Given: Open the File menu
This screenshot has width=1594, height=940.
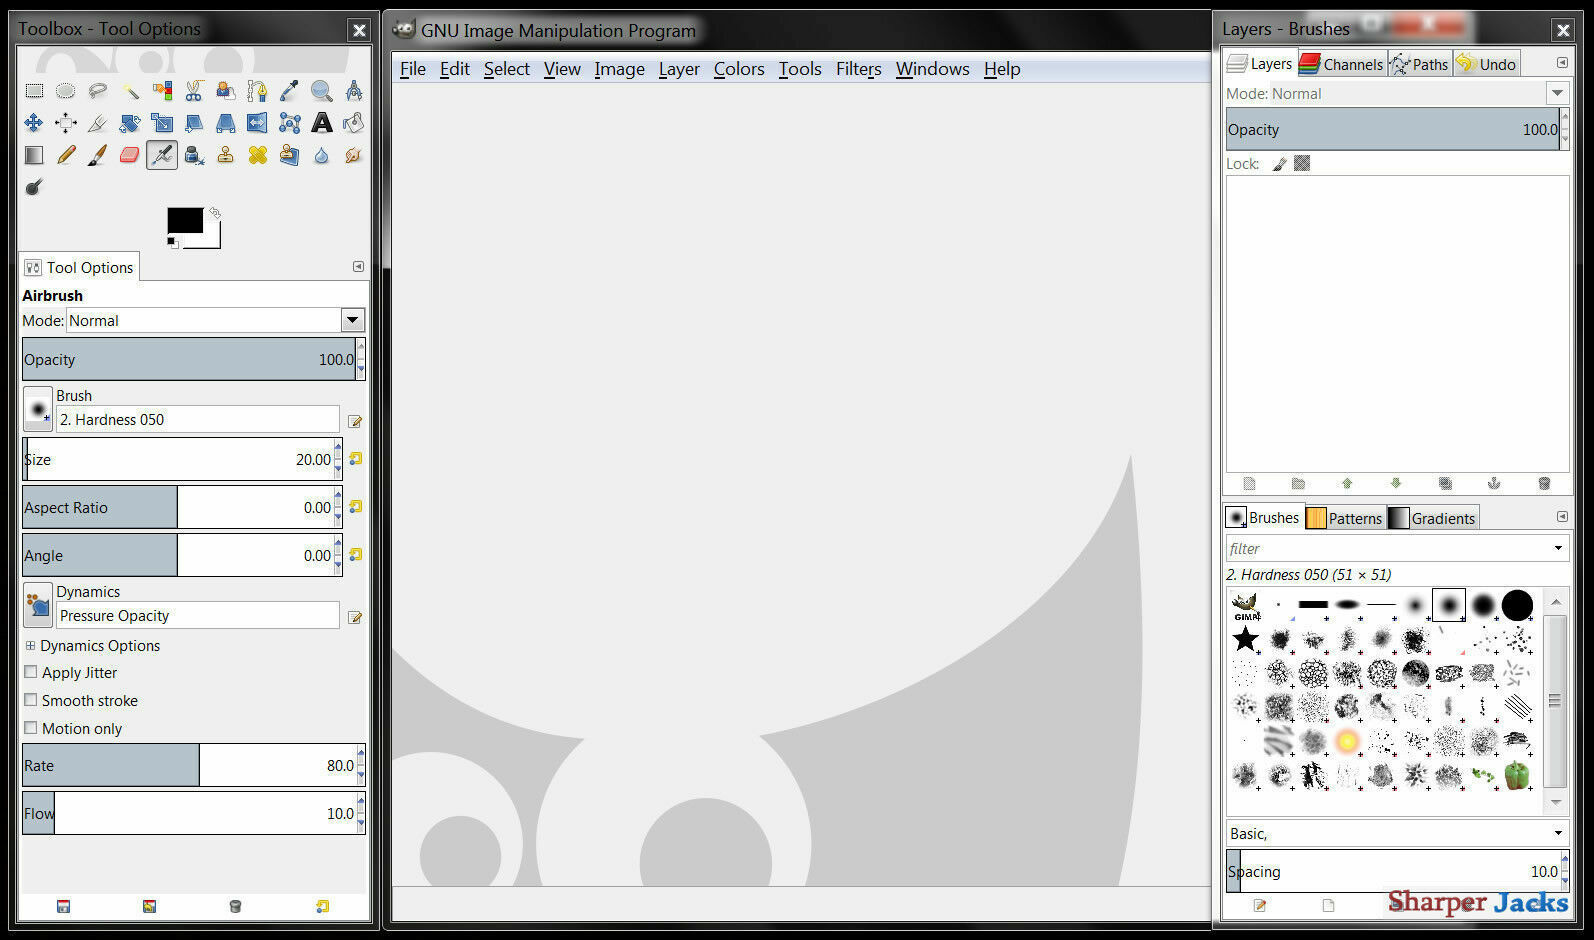Looking at the screenshot, I should 413,69.
